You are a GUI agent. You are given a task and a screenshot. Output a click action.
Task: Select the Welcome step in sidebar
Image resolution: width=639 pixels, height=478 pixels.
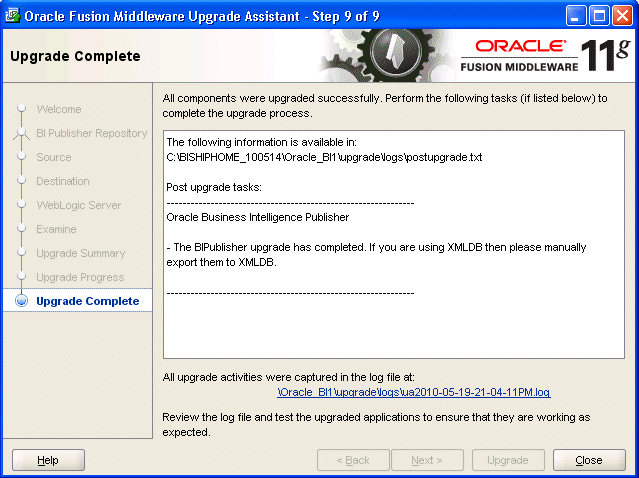pyautogui.click(x=59, y=109)
